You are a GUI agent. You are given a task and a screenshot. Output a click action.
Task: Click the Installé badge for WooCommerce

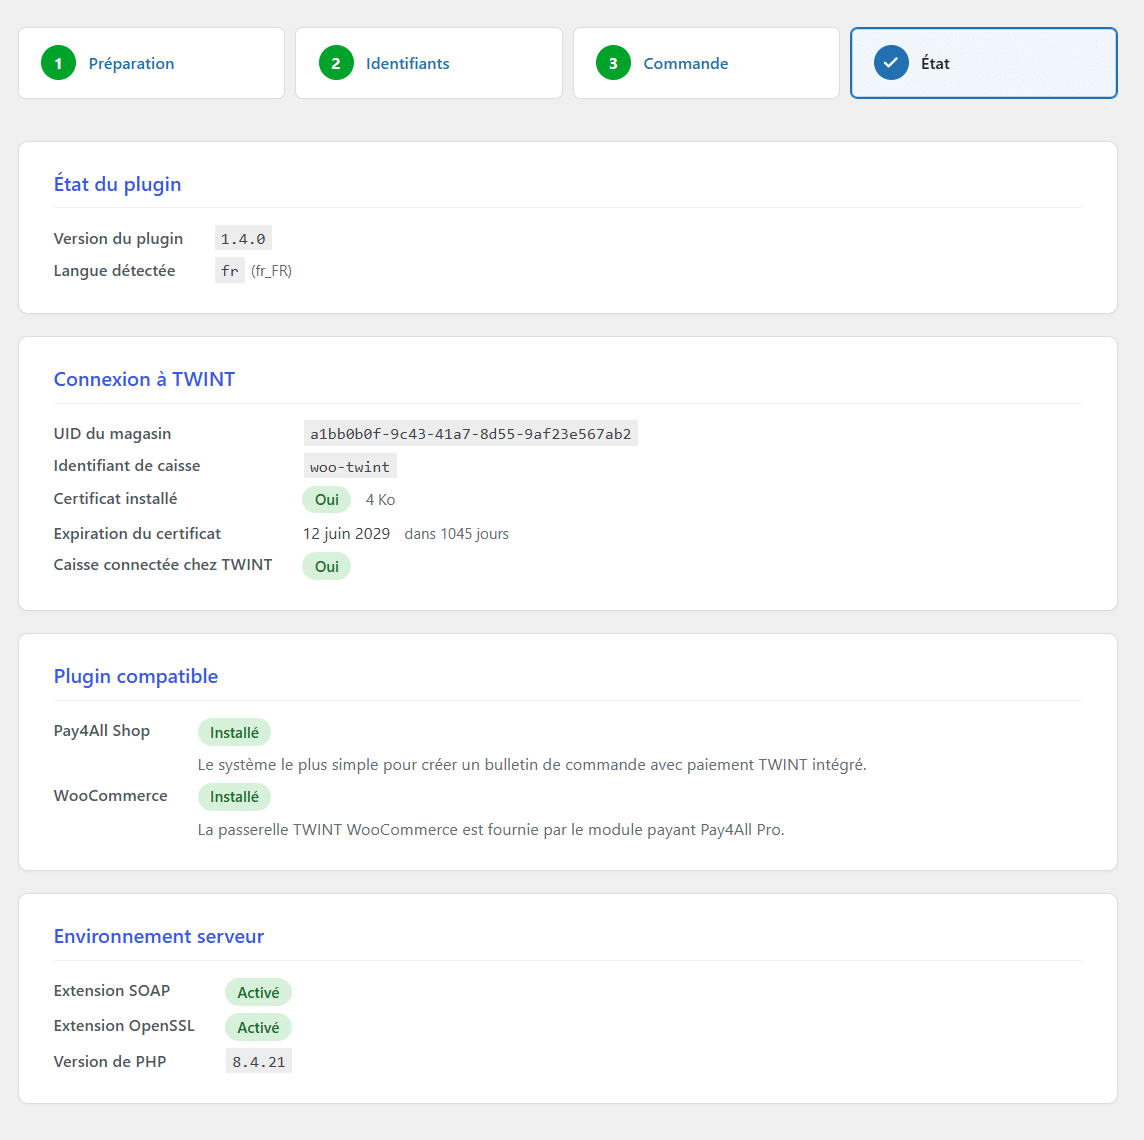[x=234, y=796]
